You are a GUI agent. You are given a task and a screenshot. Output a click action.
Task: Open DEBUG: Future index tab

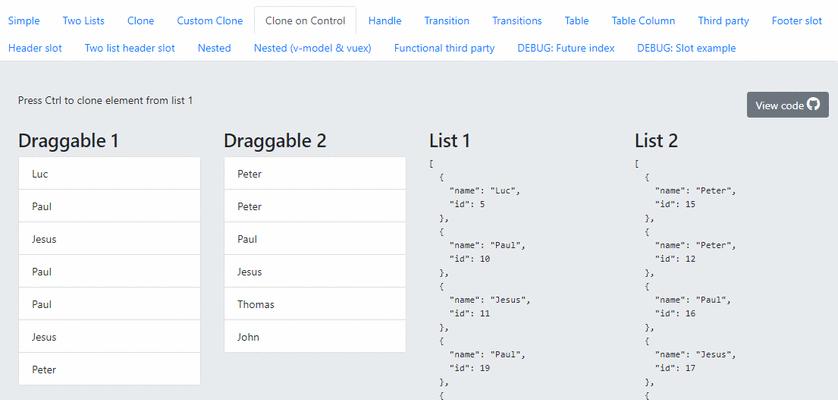(565, 48)
